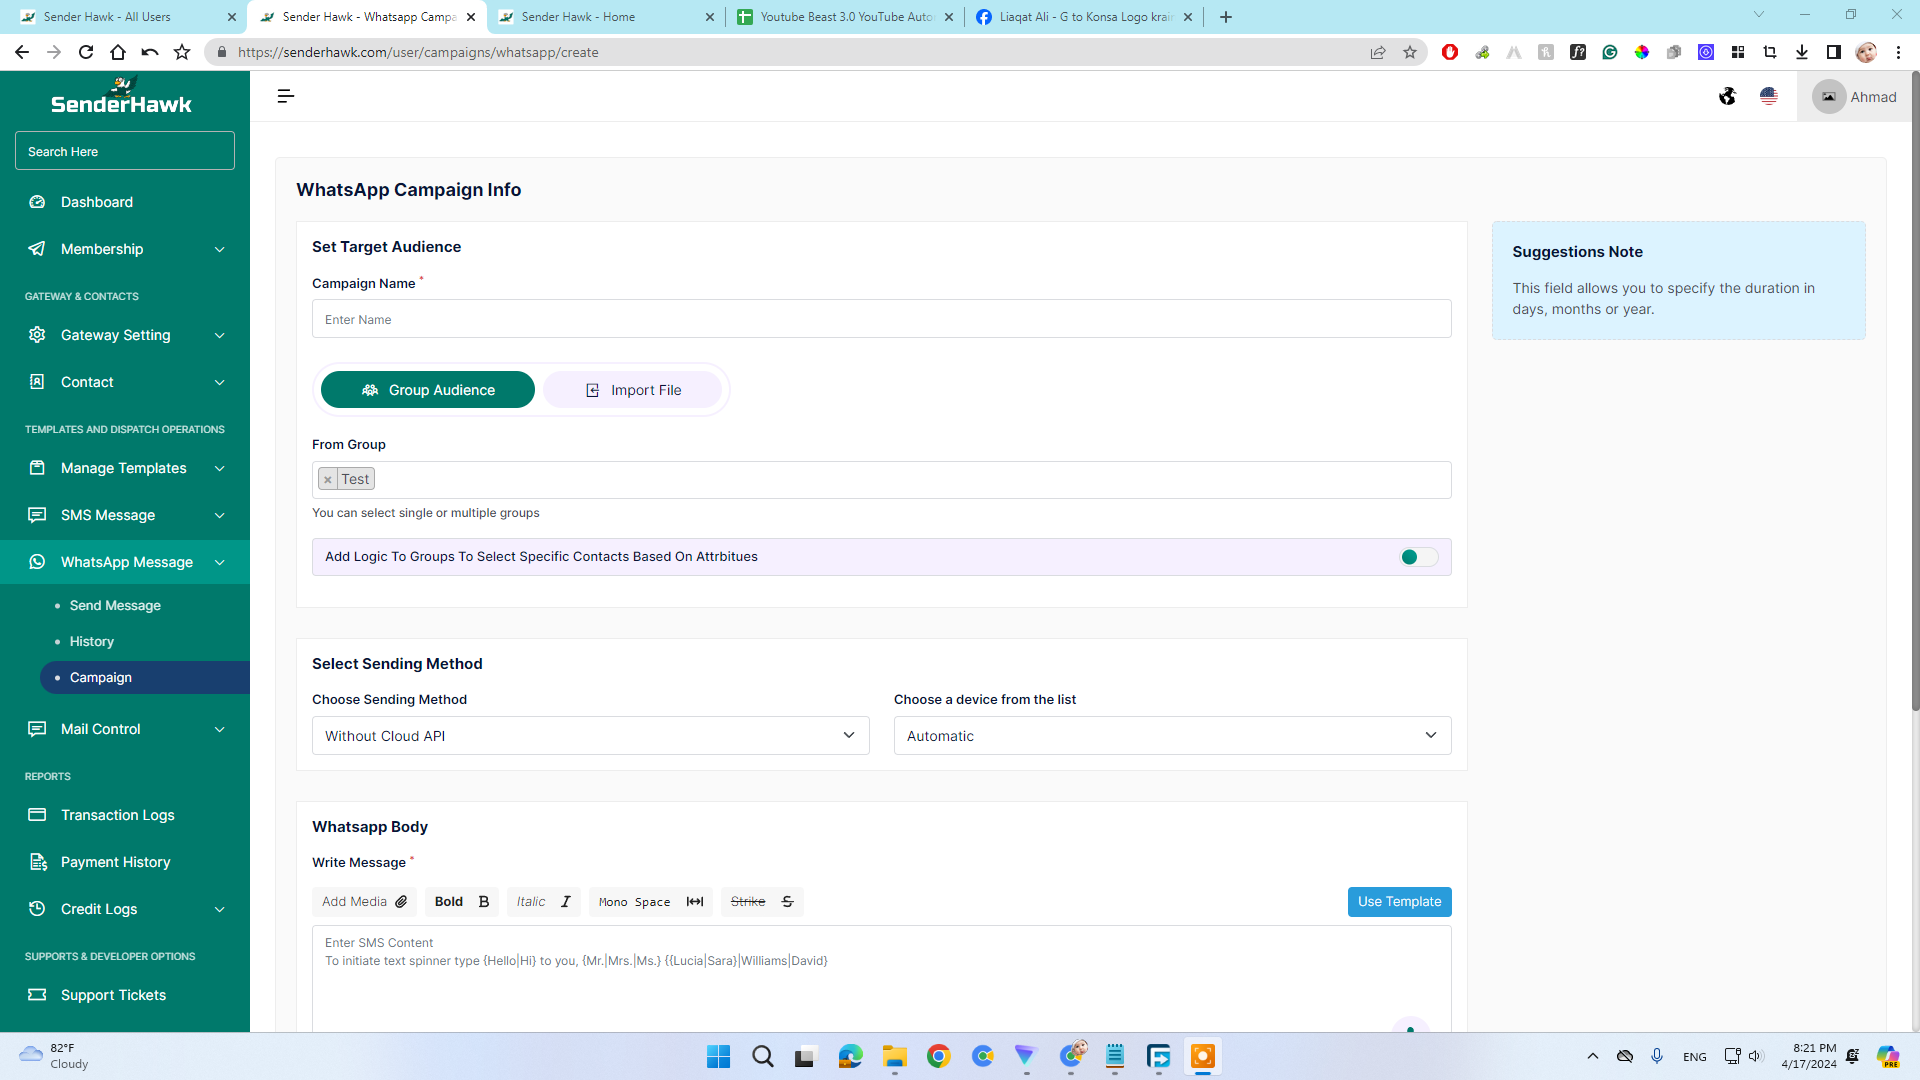Remove the Test group tag

(x=328, y=480)
